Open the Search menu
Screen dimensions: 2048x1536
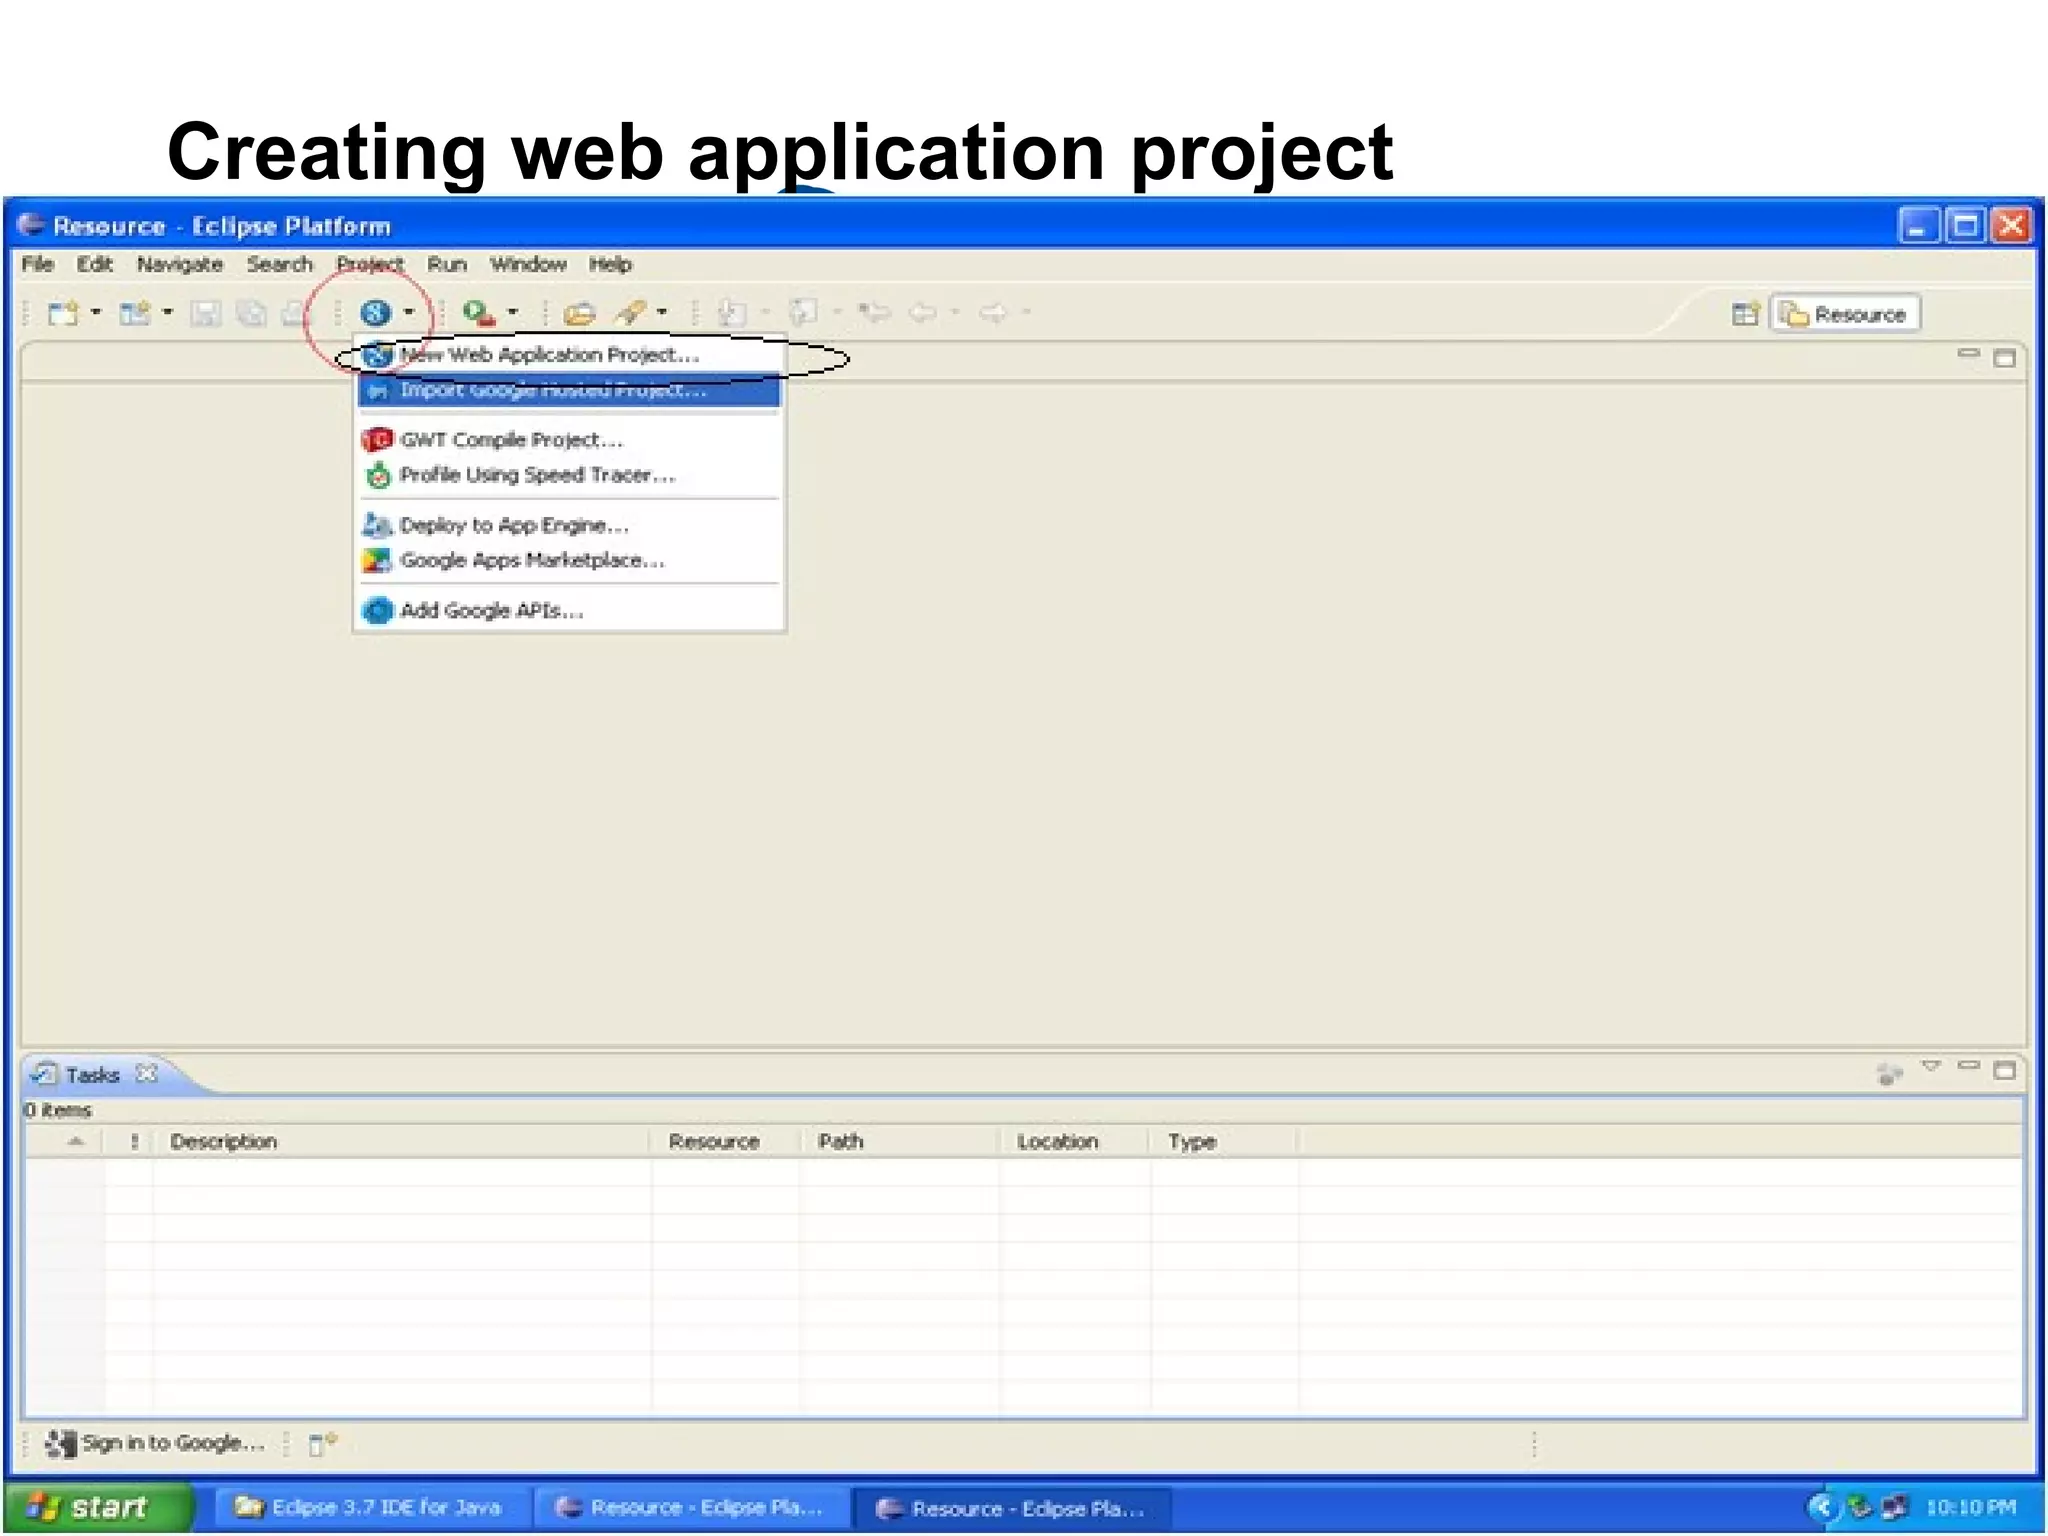coord(280,264)
